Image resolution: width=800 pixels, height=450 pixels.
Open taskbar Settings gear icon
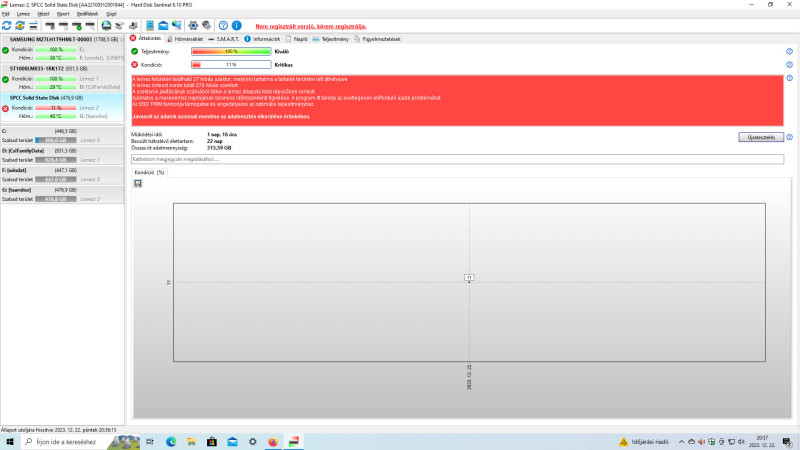click(253, 442)
